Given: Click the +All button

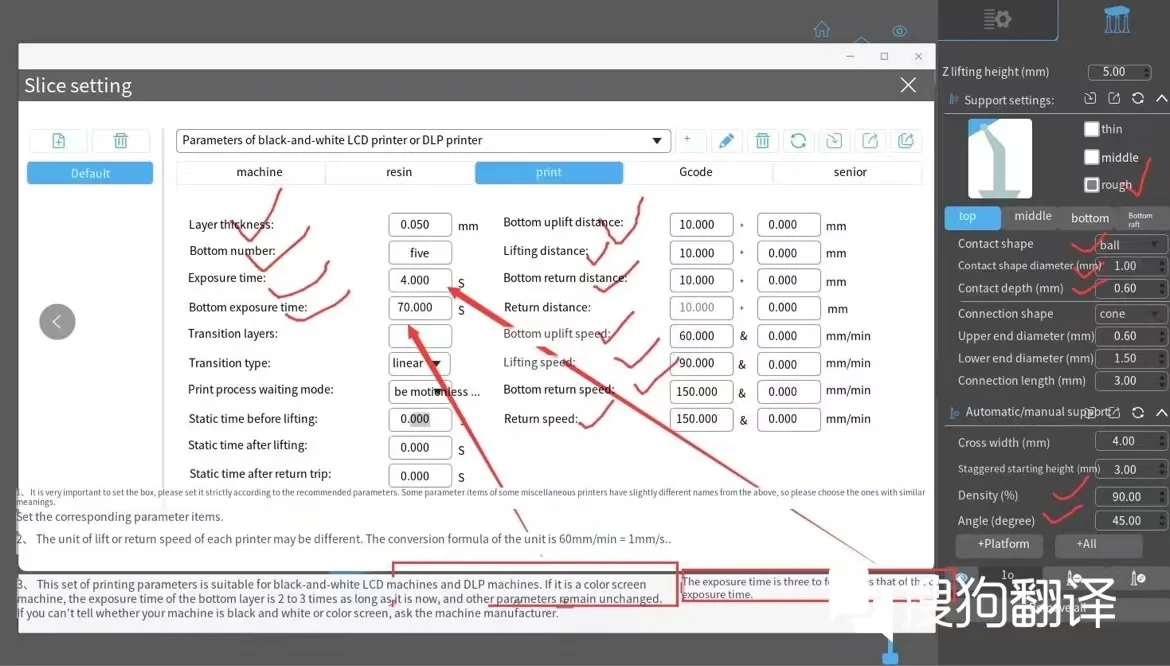Looking at the screenshot, I should (1098, 544).
